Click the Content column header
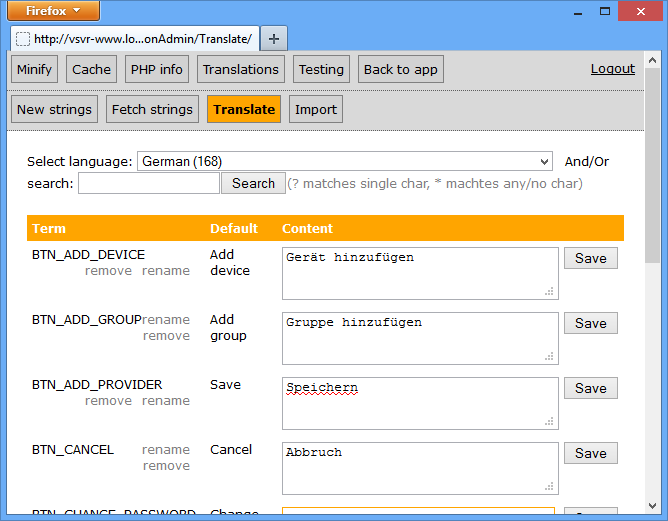The image size is (668, 521). [x=307, y=228]
